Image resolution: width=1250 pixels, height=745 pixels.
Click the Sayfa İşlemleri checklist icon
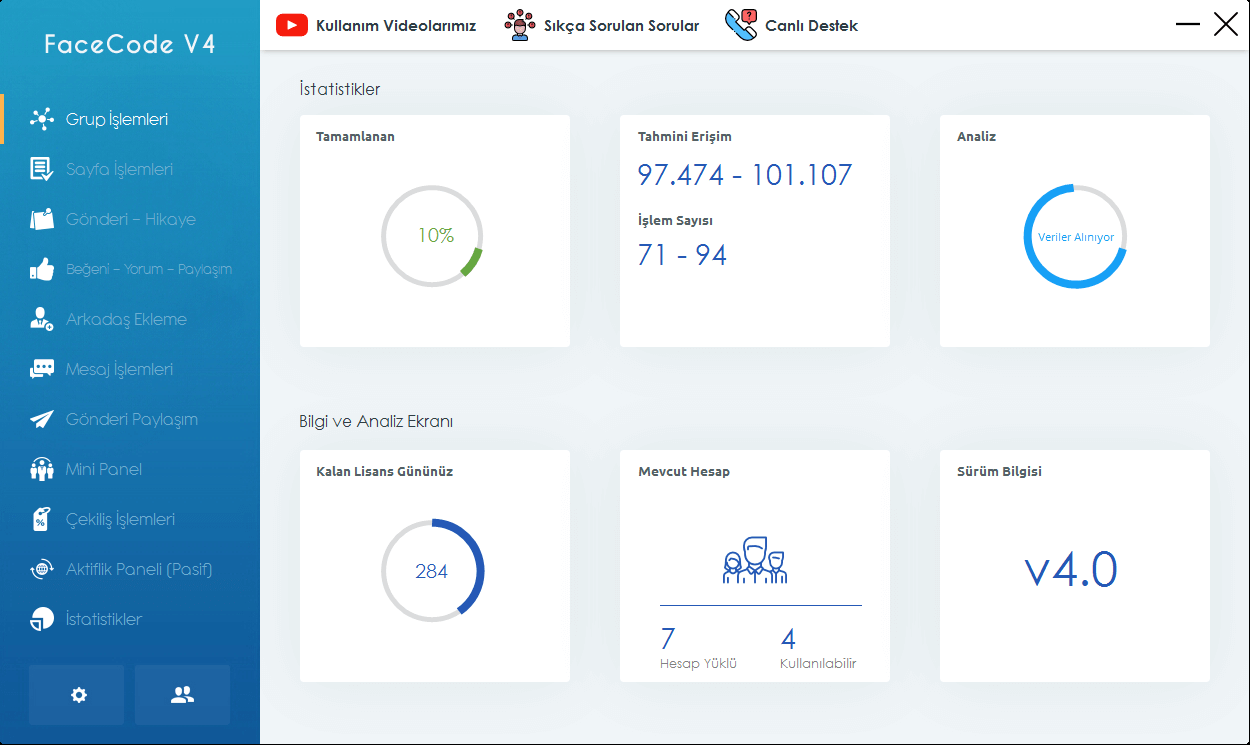tap(42, 169)
